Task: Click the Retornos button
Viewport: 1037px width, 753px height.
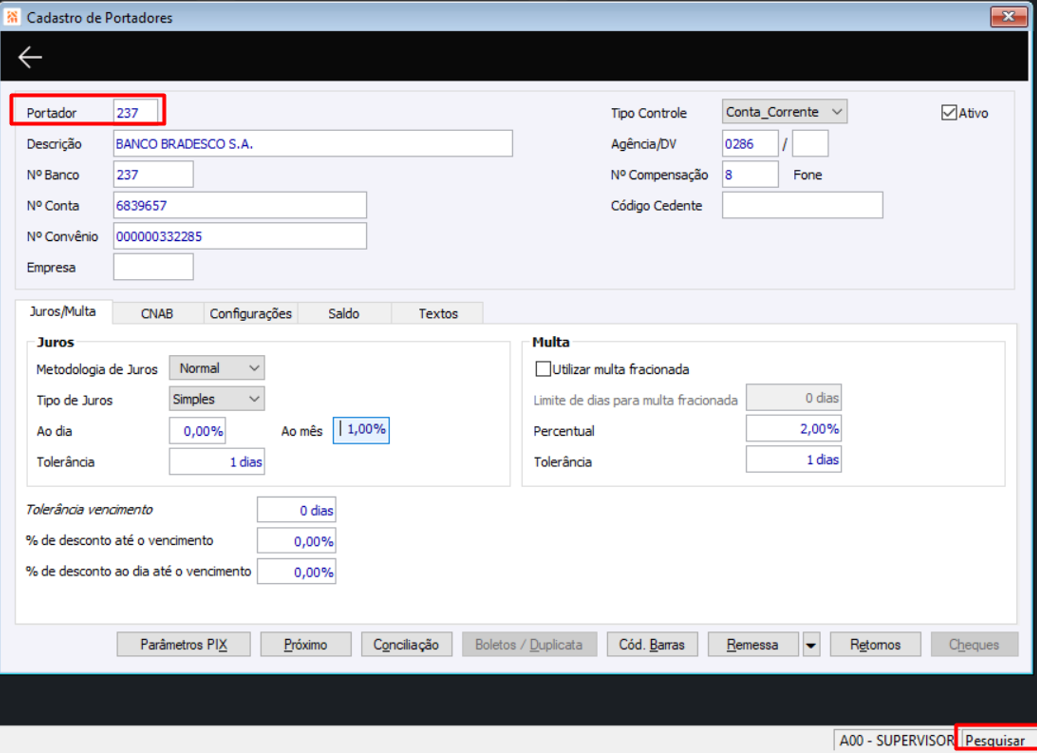Action: pos(875,645)
